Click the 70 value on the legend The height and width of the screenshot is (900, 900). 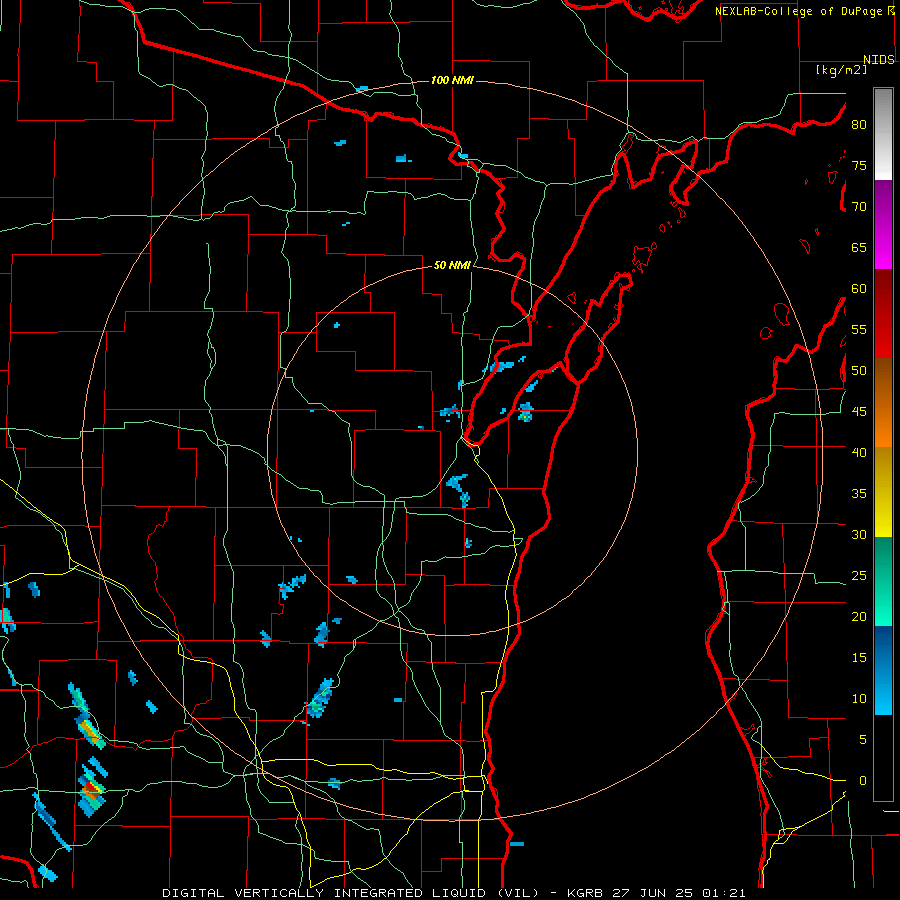859,207
